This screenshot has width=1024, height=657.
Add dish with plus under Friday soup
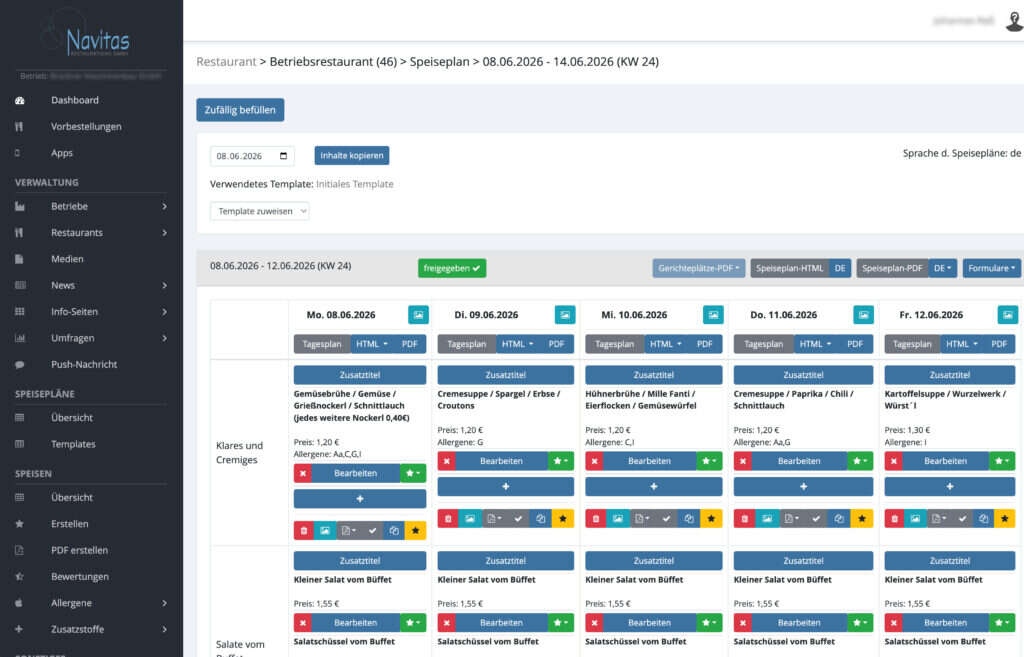(950, 487)
